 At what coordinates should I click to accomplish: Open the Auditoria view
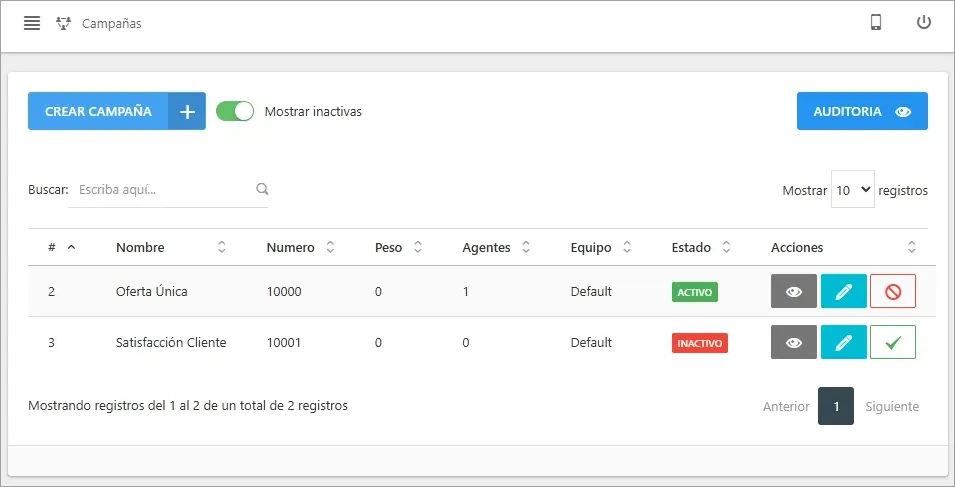click(862, 111)
